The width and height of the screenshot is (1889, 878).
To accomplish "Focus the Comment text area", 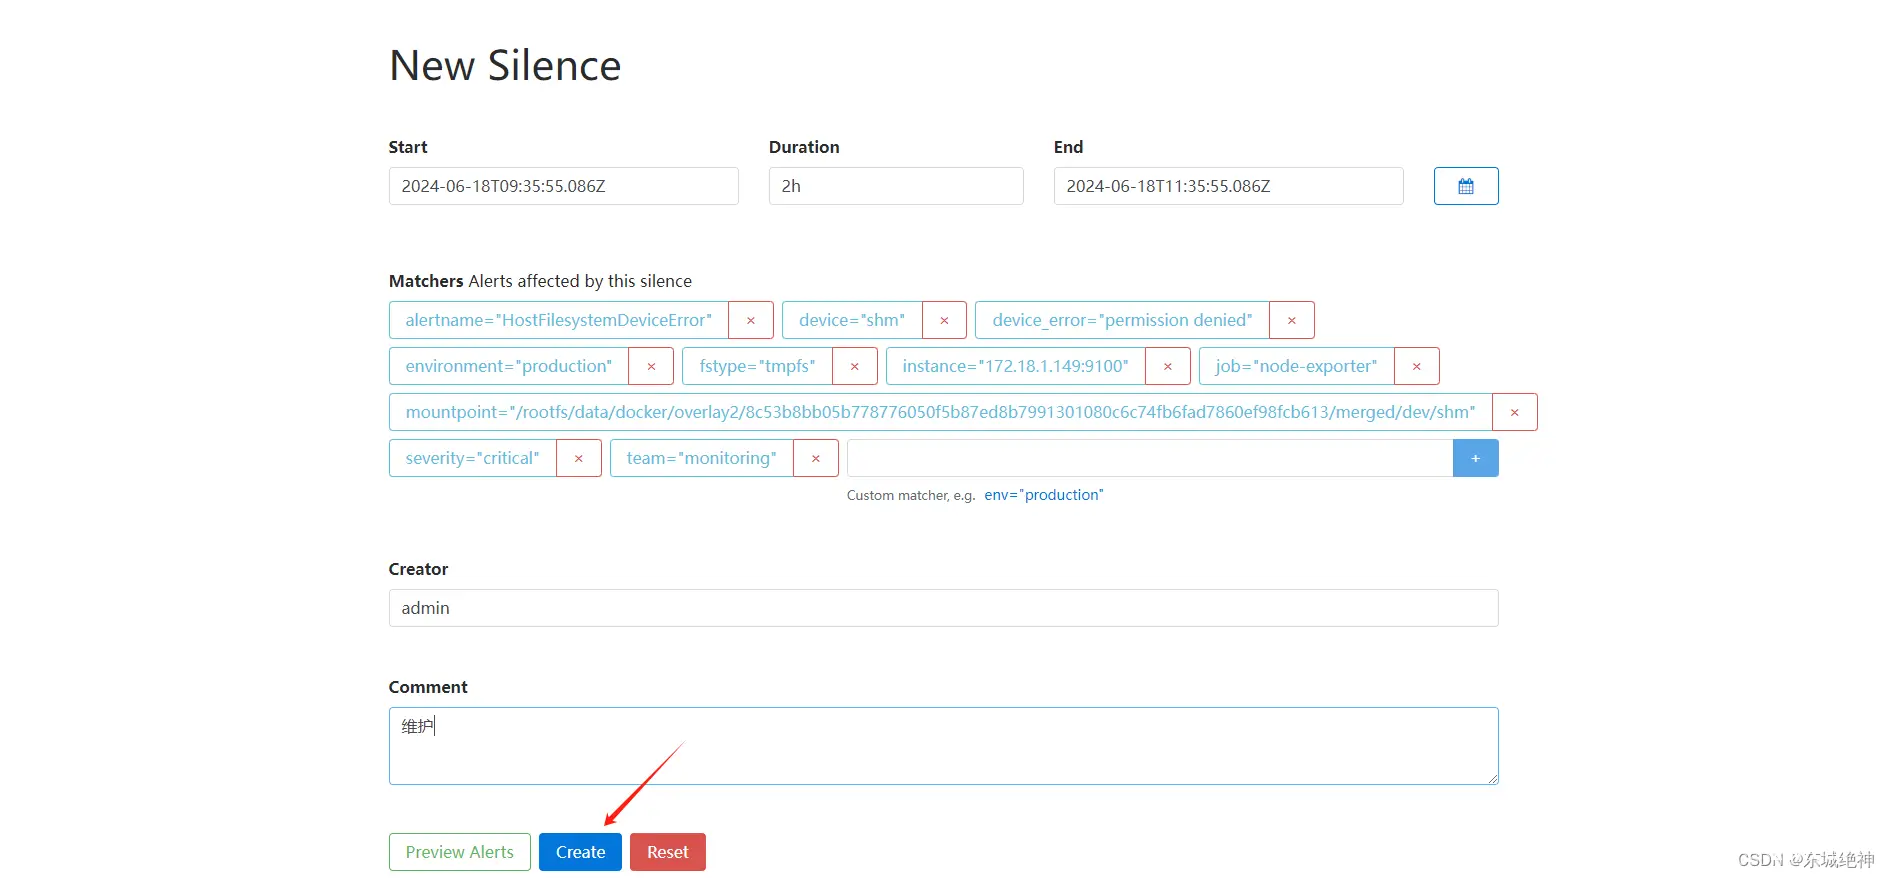I will click(x=943, y=746).
